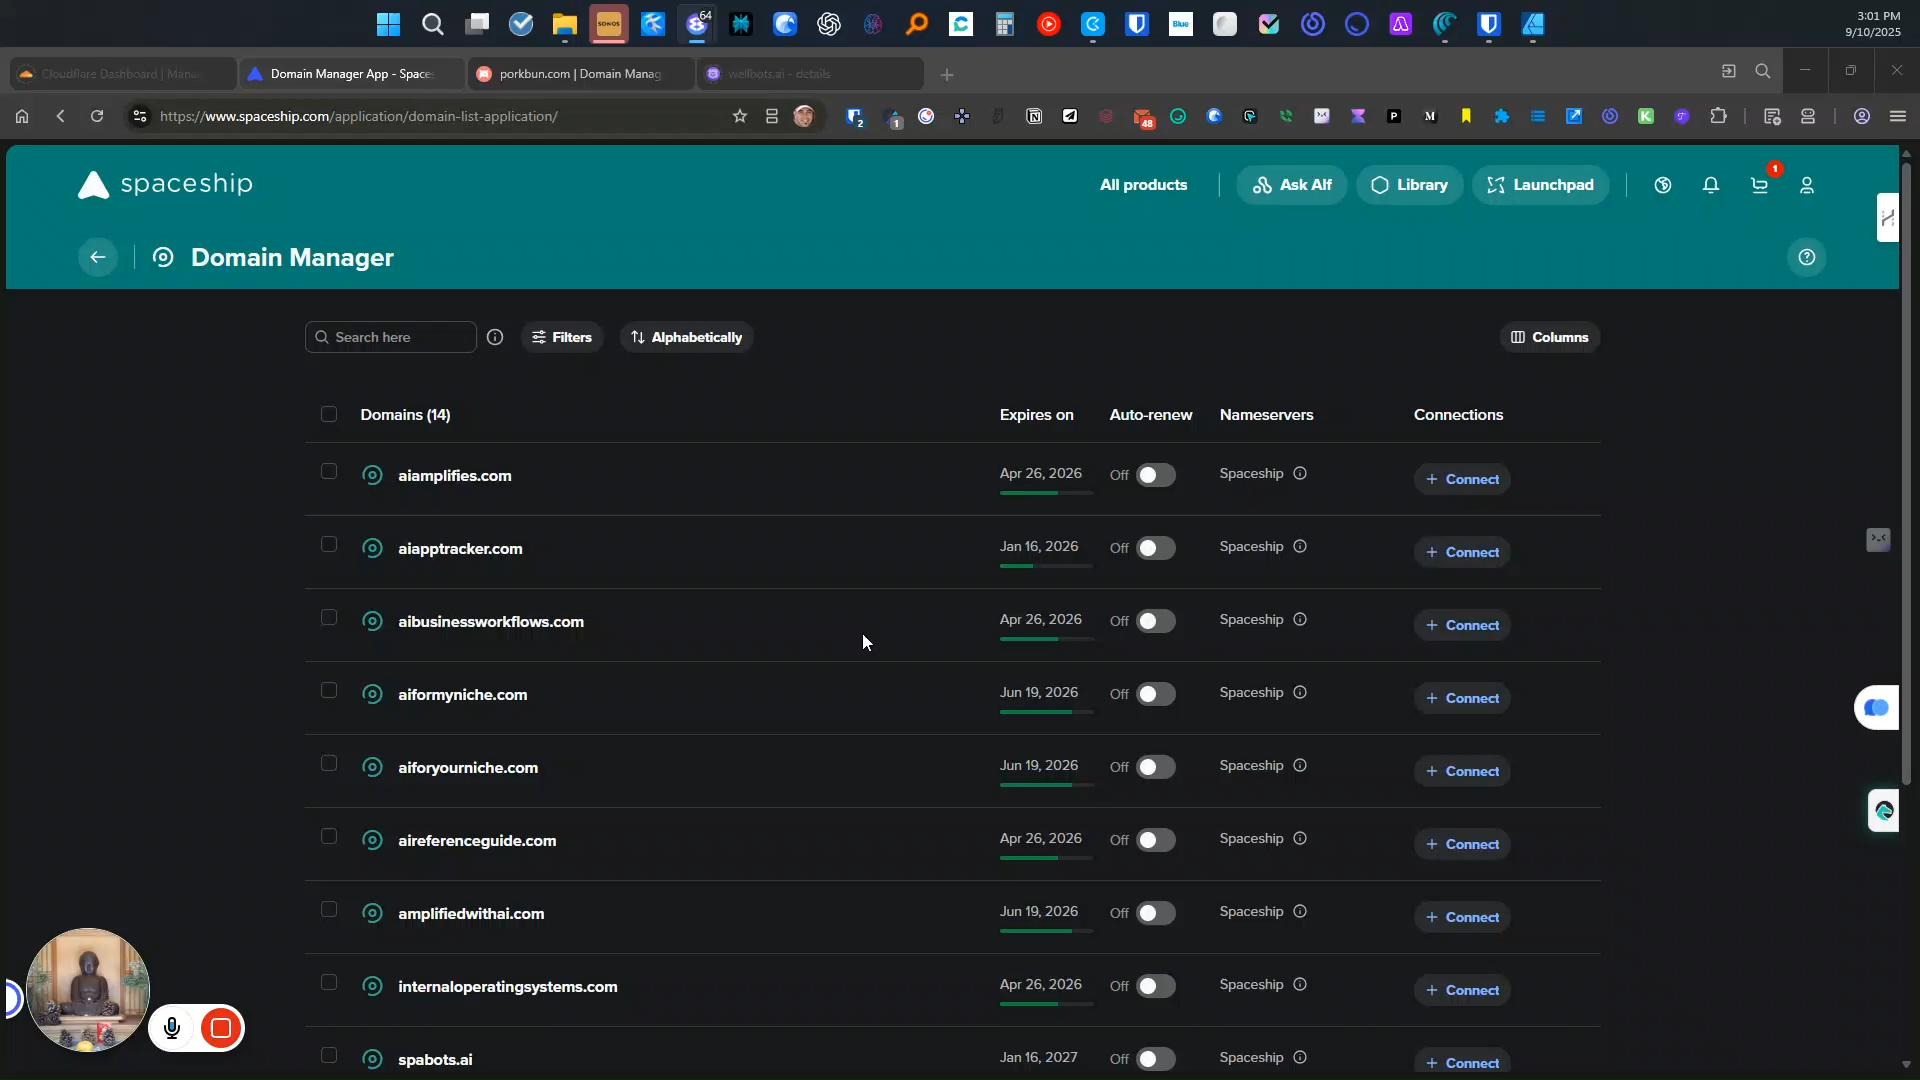Click the help question mark icon
This screenshot has width=1920, height=1080.
(1807, 258)
